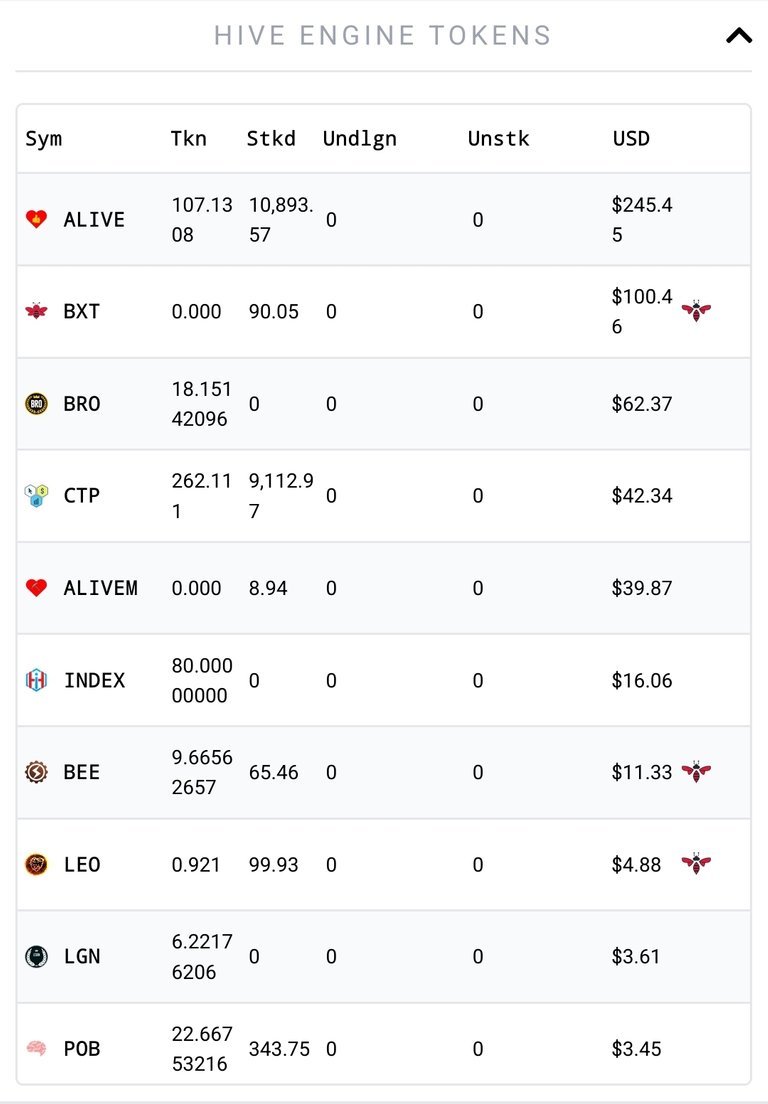Click the BXT bee token icon

(37, 310)
